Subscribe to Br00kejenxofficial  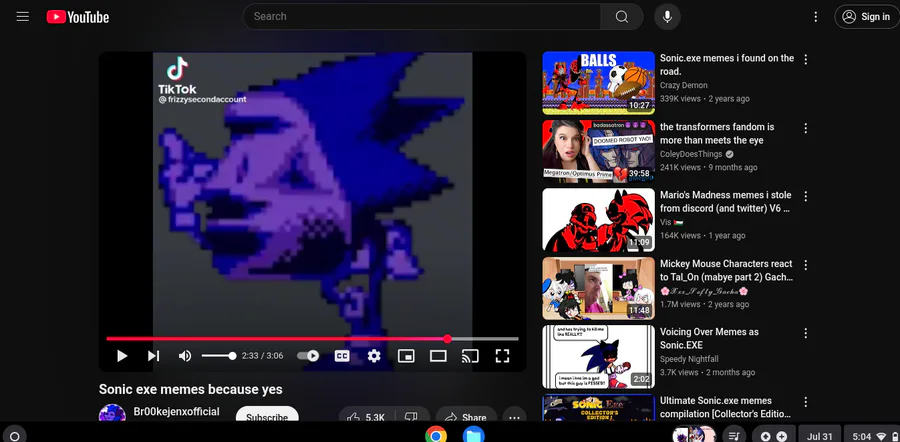tap(267, 414)
